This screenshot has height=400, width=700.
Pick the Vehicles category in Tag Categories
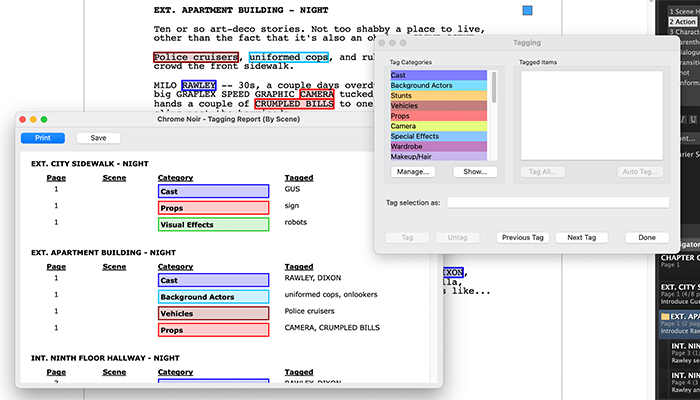pos(439,105)
